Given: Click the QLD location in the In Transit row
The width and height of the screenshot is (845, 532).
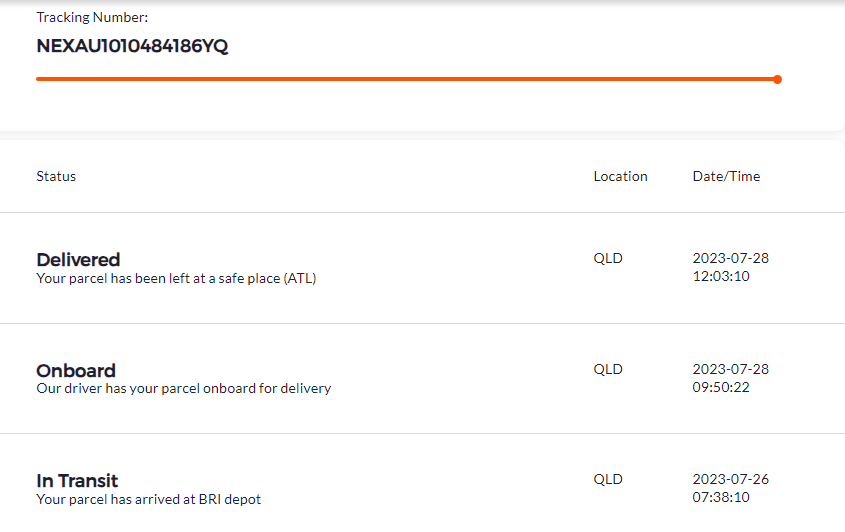Looking at the screenshot, I should tap(608, 479).
